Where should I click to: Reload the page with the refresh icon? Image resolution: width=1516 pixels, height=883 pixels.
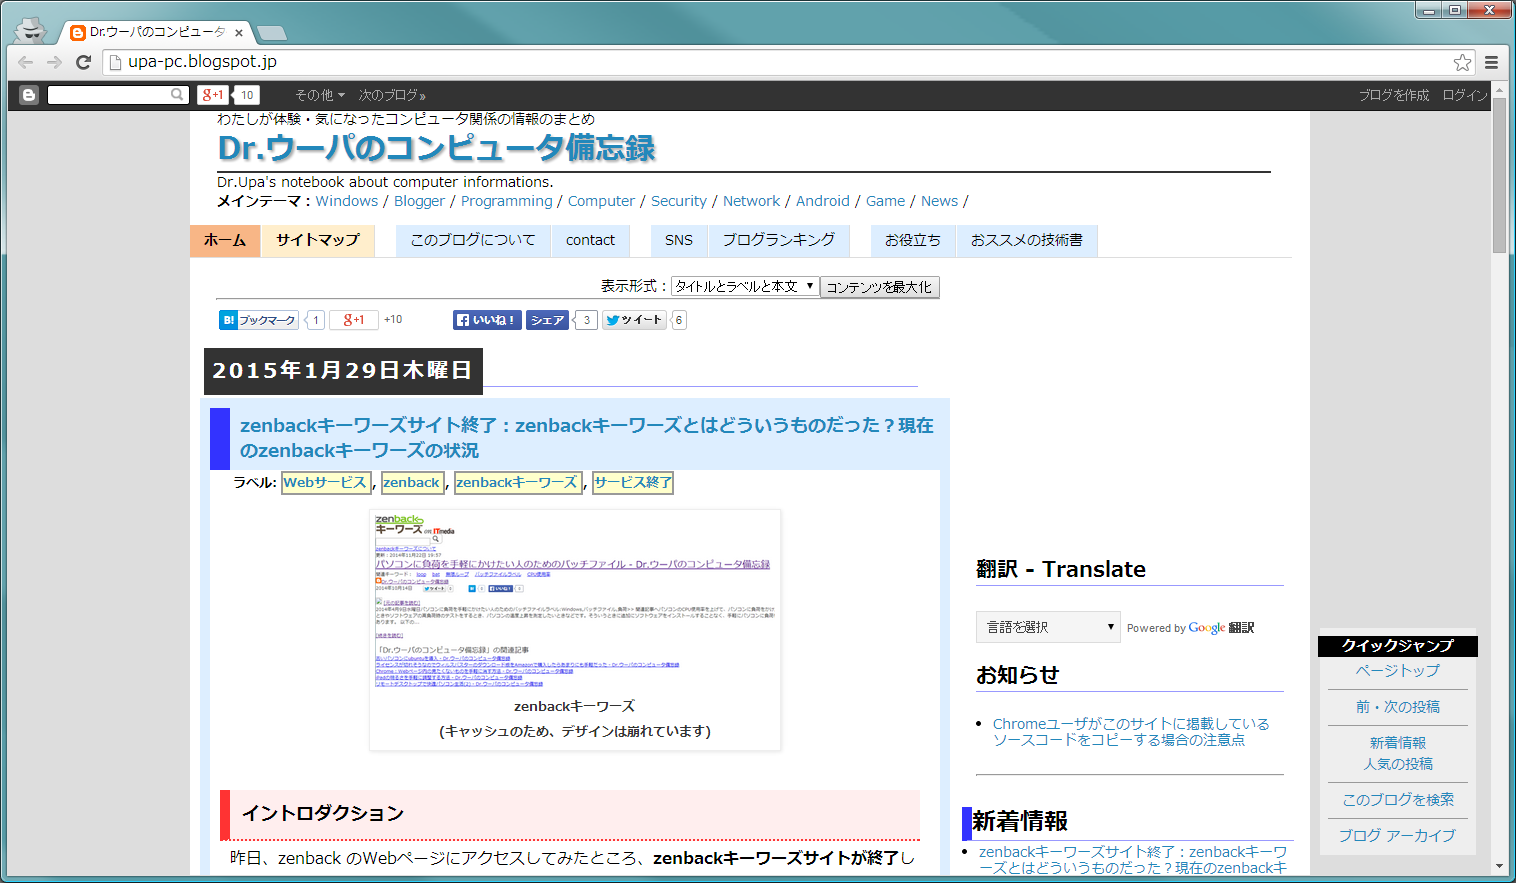click(84, 62)
